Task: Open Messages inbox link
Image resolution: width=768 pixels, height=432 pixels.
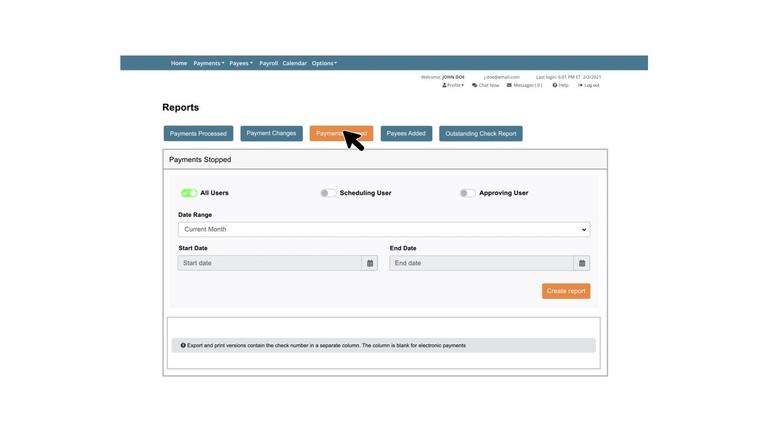Action: [525, 85]
